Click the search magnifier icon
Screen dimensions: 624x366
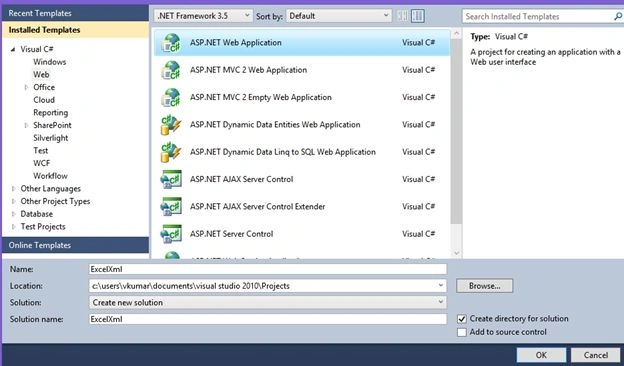618,16
